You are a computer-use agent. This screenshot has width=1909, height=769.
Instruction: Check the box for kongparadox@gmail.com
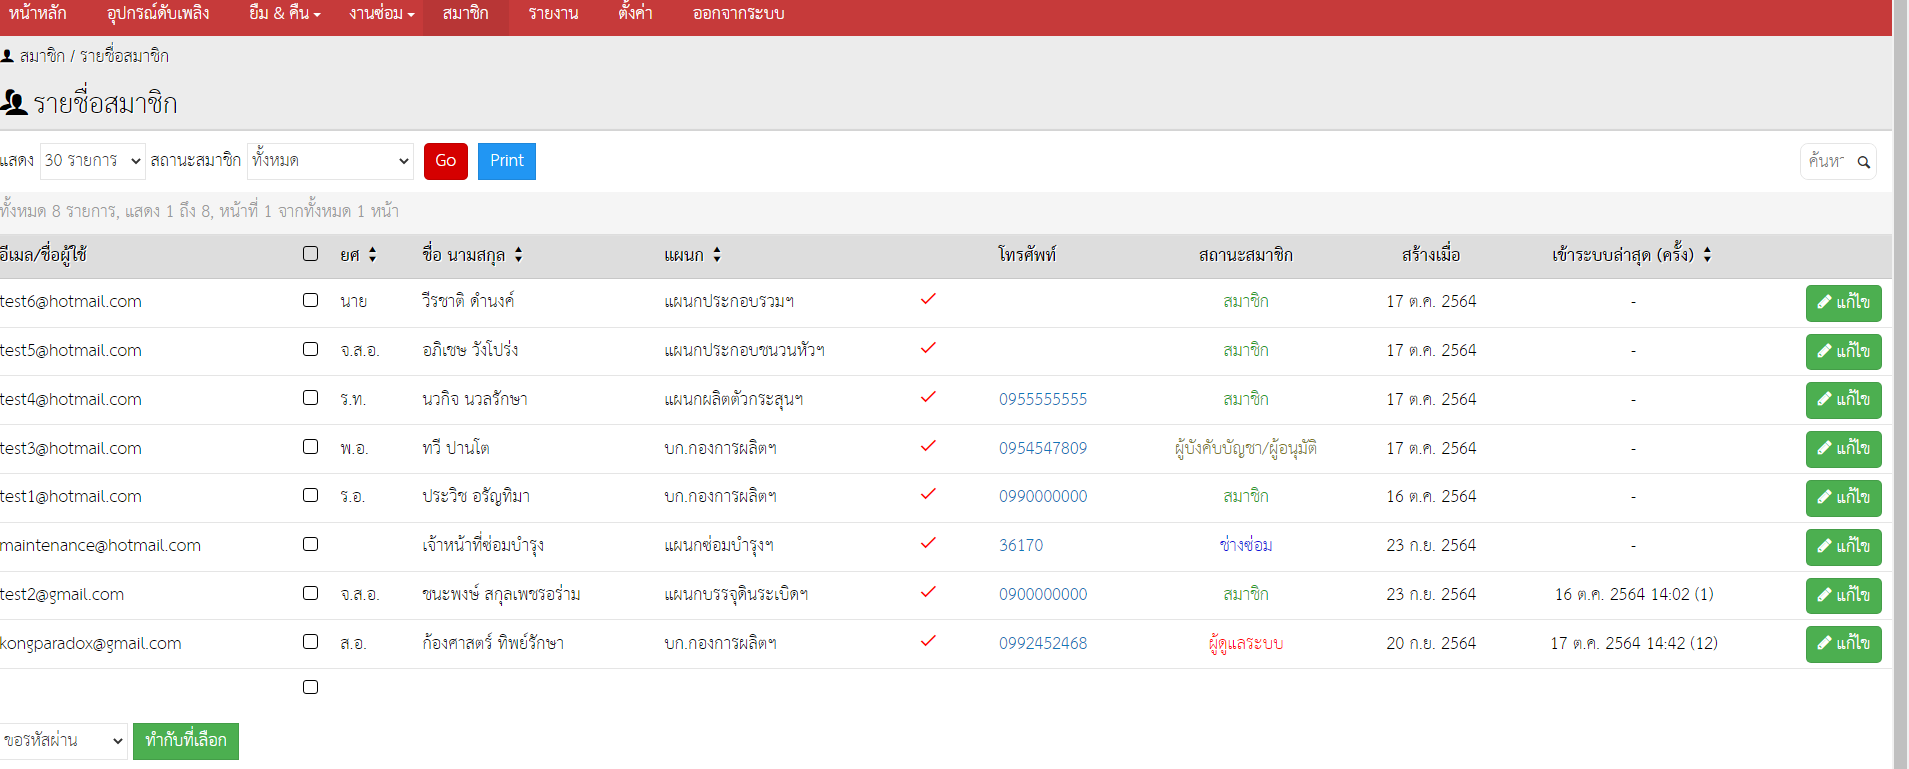pos(311,642)
